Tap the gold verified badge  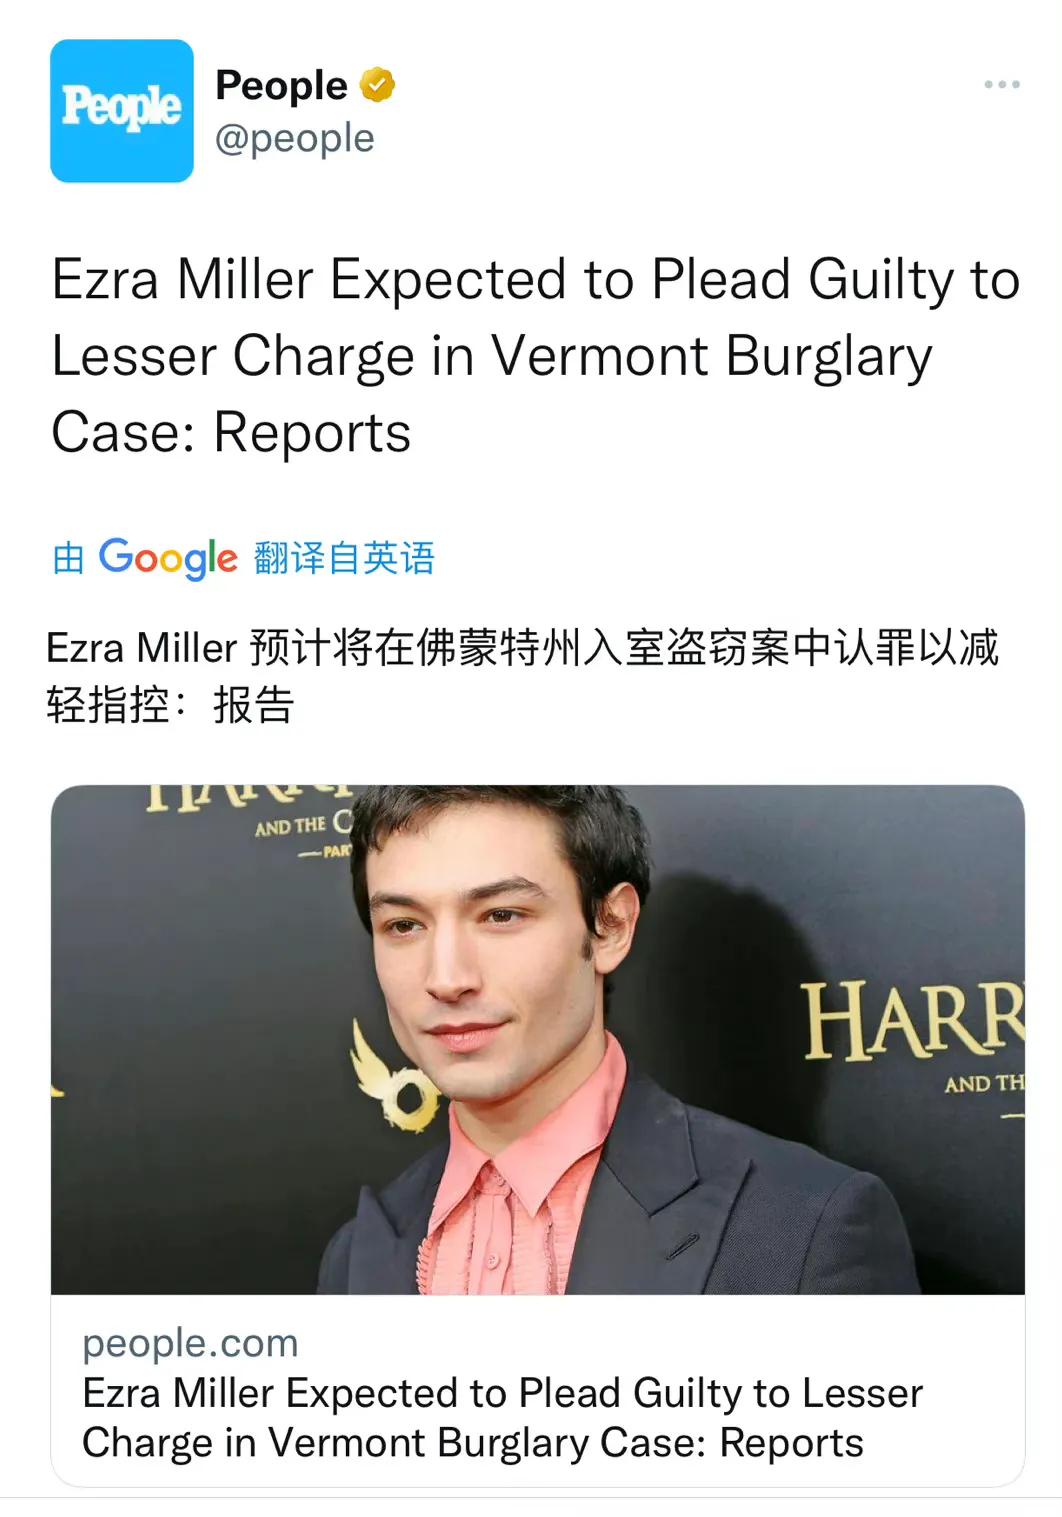(x=377, y=86)
